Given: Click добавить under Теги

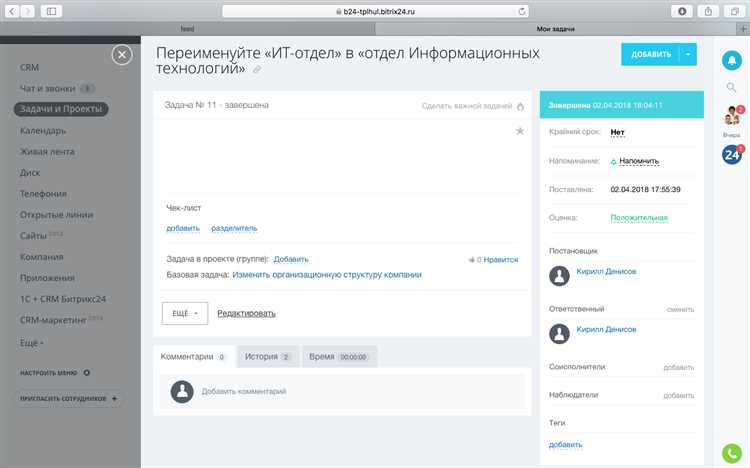Looking at the screenshot, I should tap(565, 445).
